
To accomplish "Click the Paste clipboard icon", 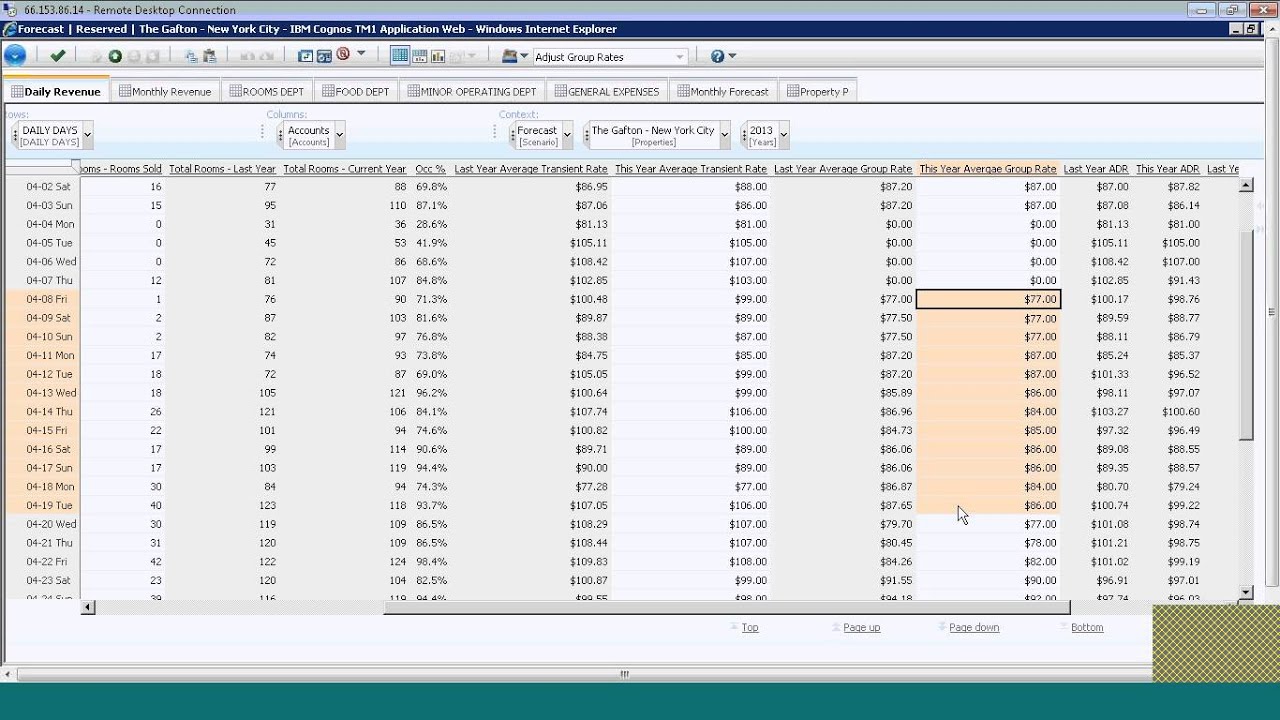I will click(209, 57).
